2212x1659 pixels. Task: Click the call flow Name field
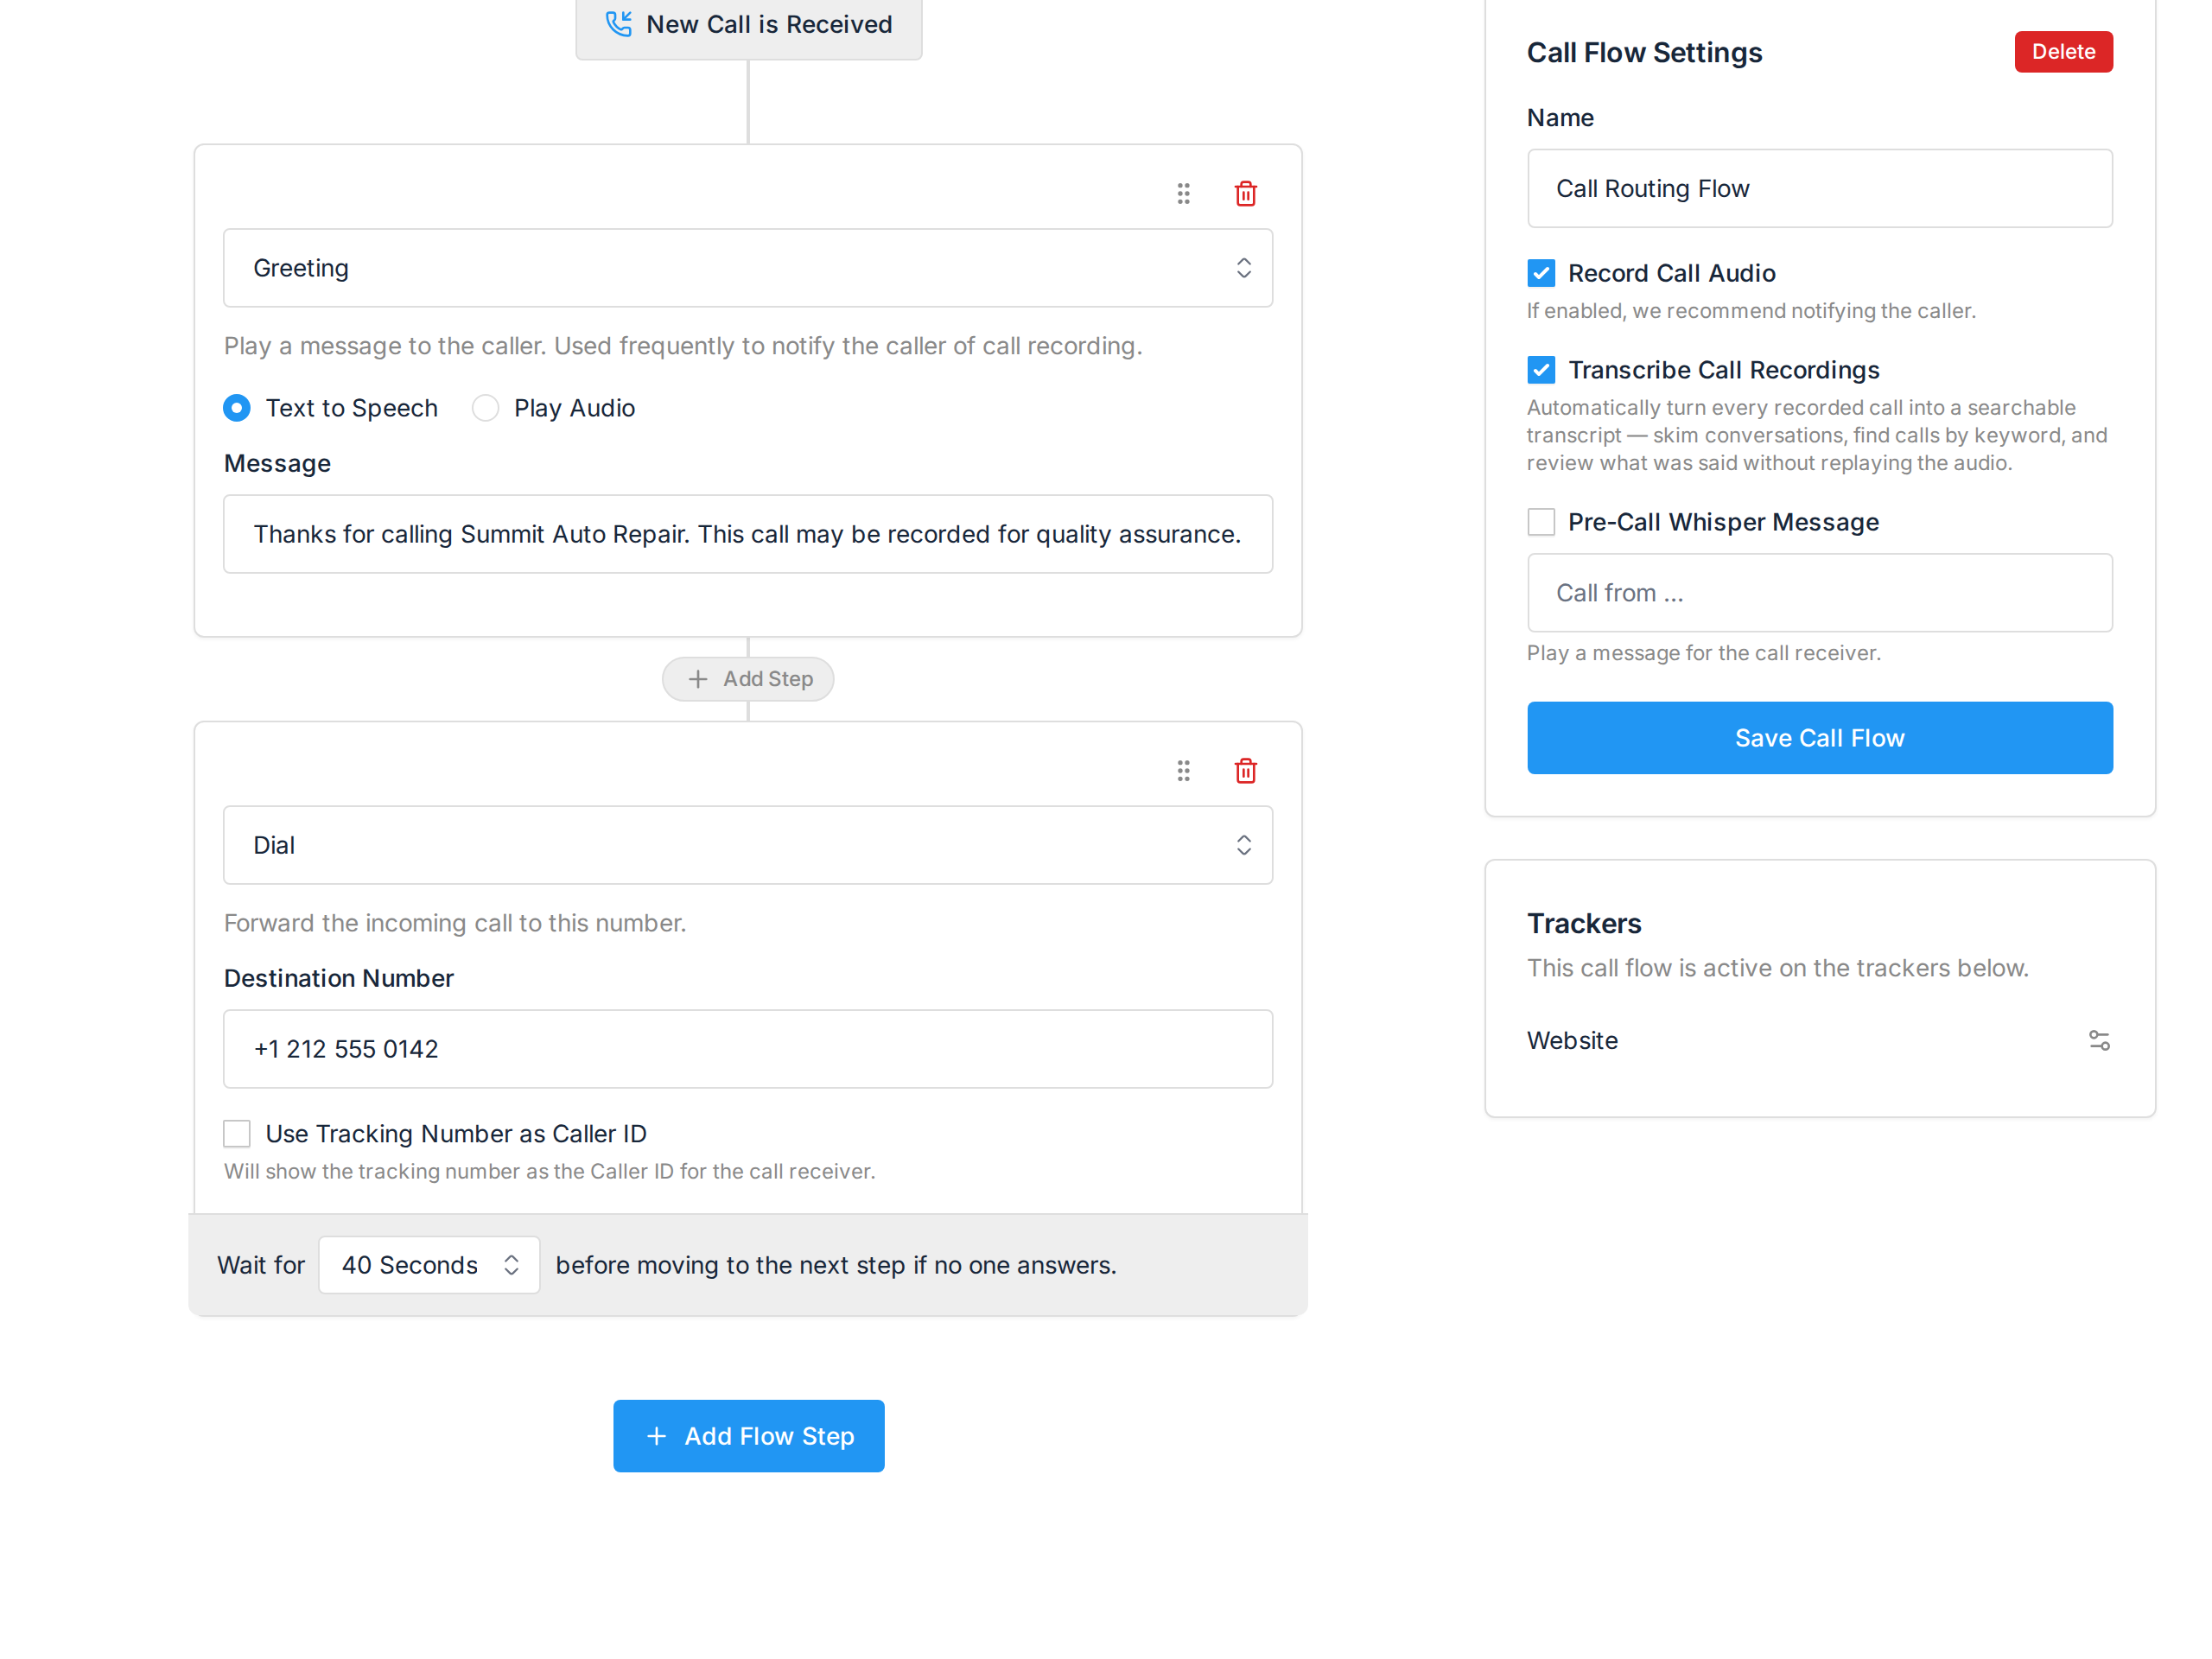tap(1819, 189)
